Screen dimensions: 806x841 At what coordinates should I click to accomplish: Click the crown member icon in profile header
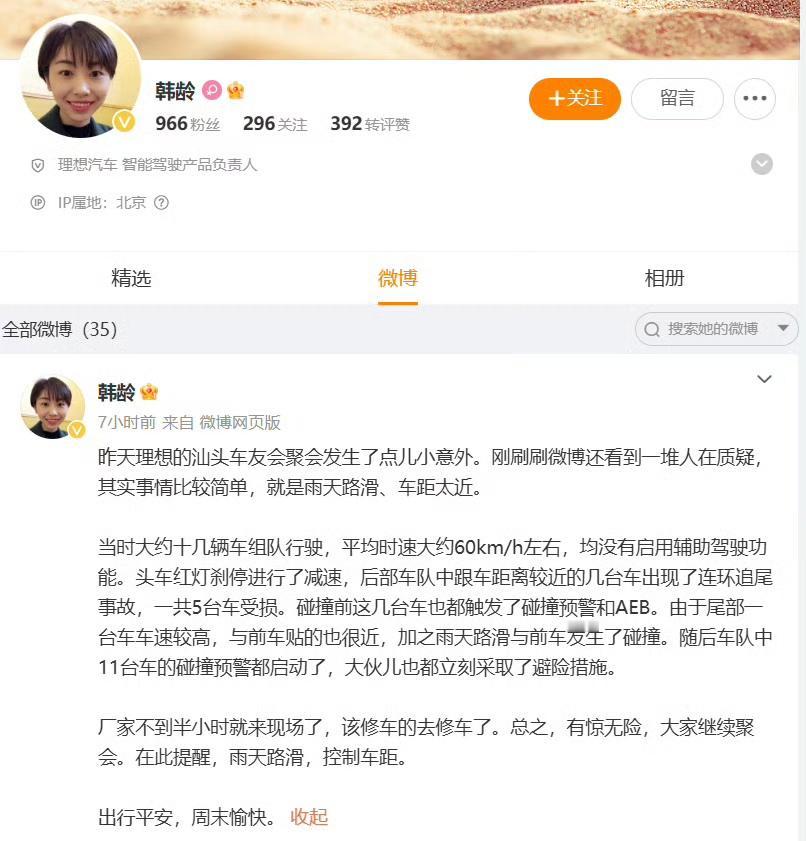click(x=236, y=90)
